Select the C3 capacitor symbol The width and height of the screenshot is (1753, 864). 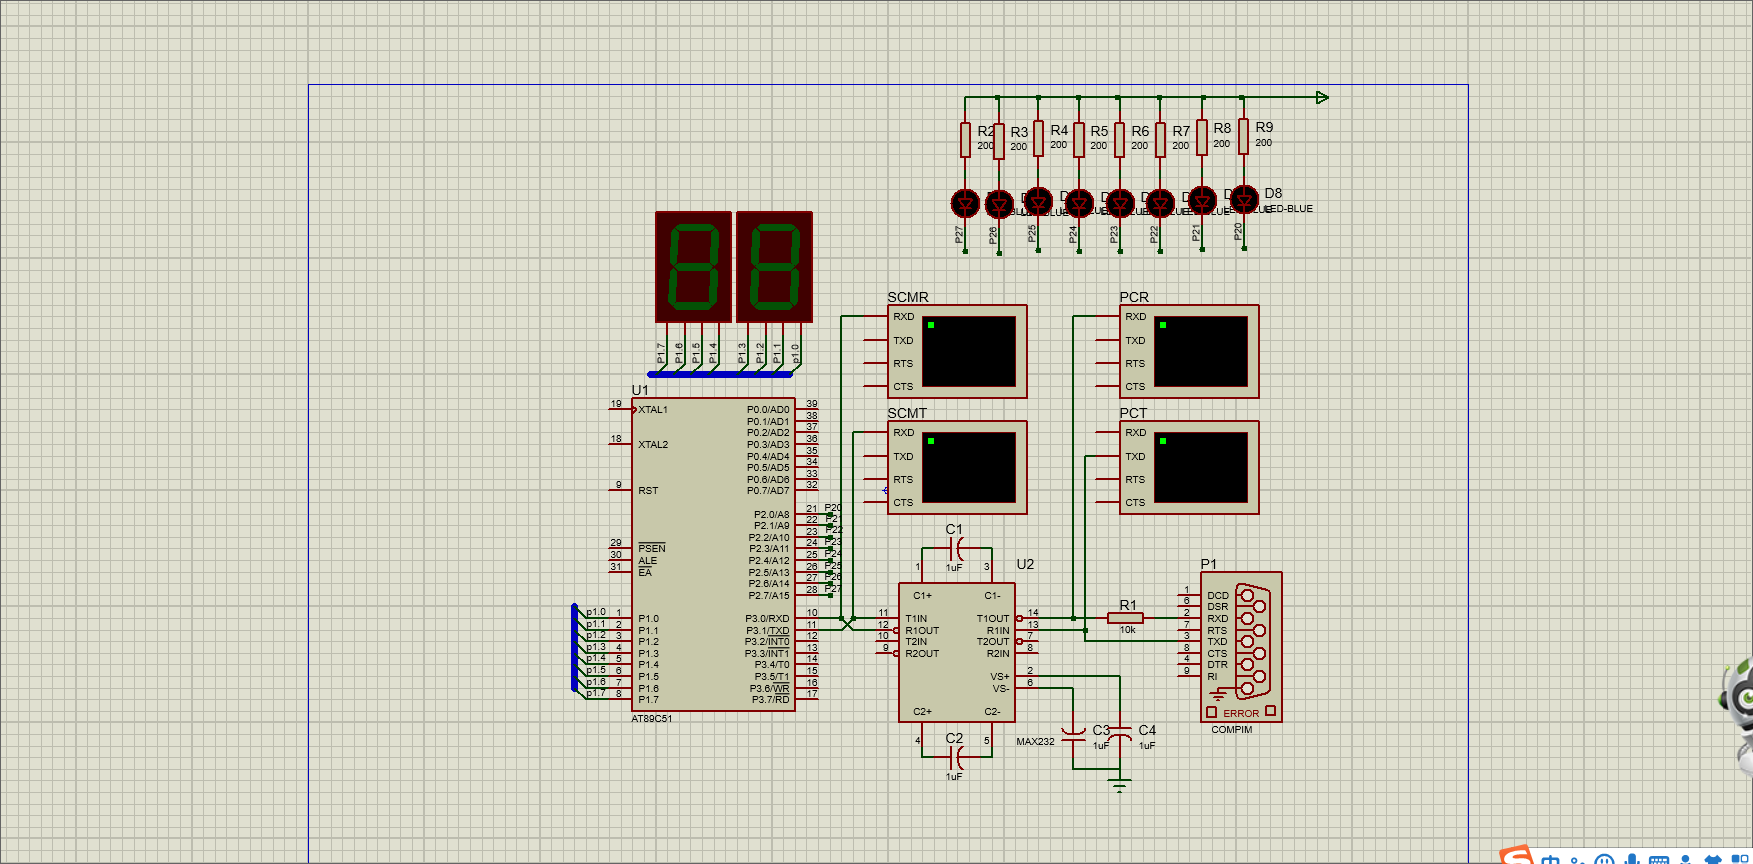(1073, 733)
